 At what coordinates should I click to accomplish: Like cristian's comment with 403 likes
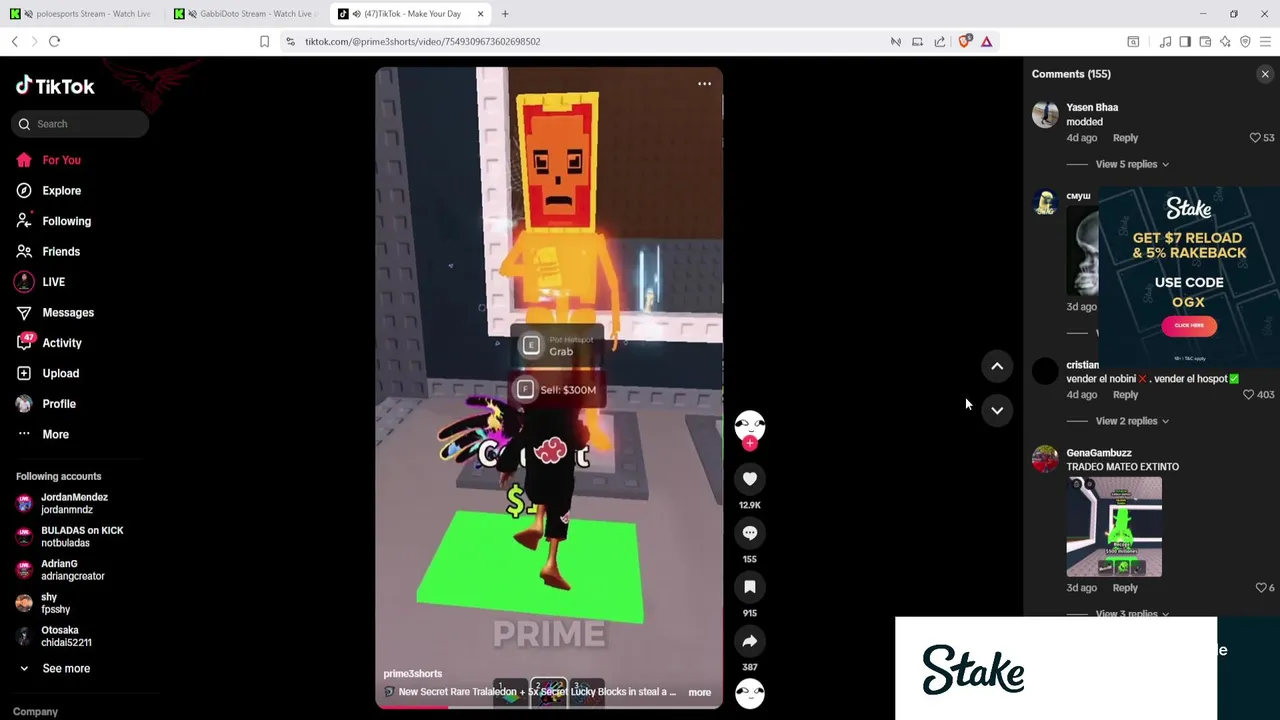coord(1248,395)
